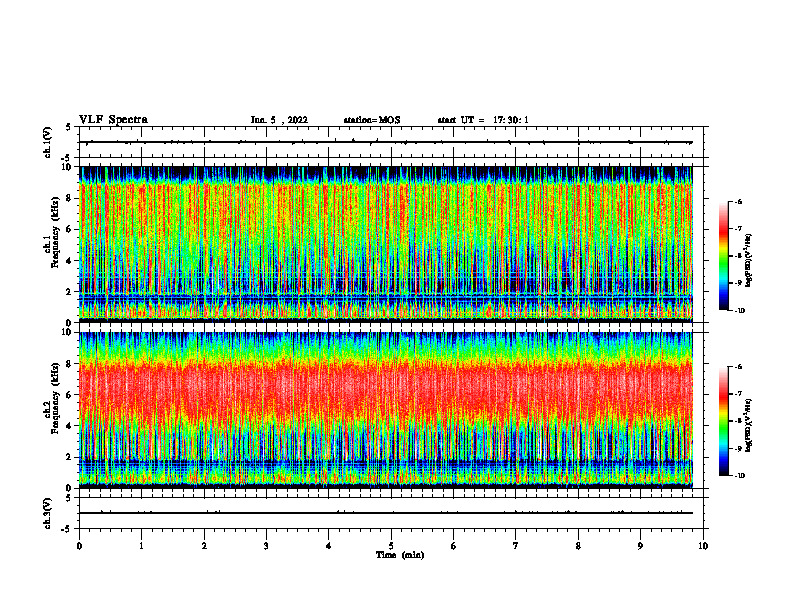Click the "-8" label on ch.1 colorbar

(x=737, y=256)
